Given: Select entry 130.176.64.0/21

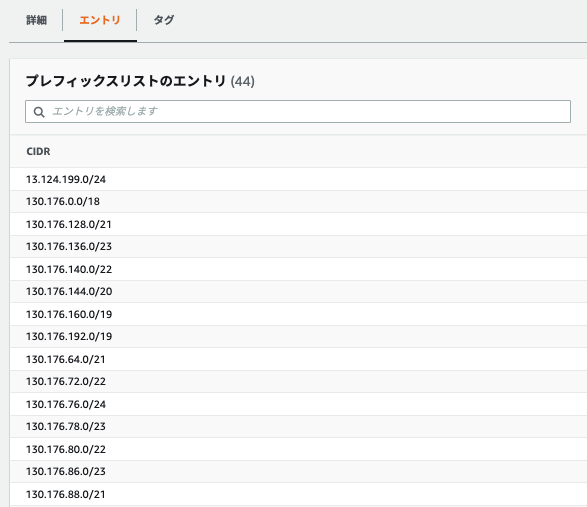Looking at the screenshot, I should tap(66, 359).
